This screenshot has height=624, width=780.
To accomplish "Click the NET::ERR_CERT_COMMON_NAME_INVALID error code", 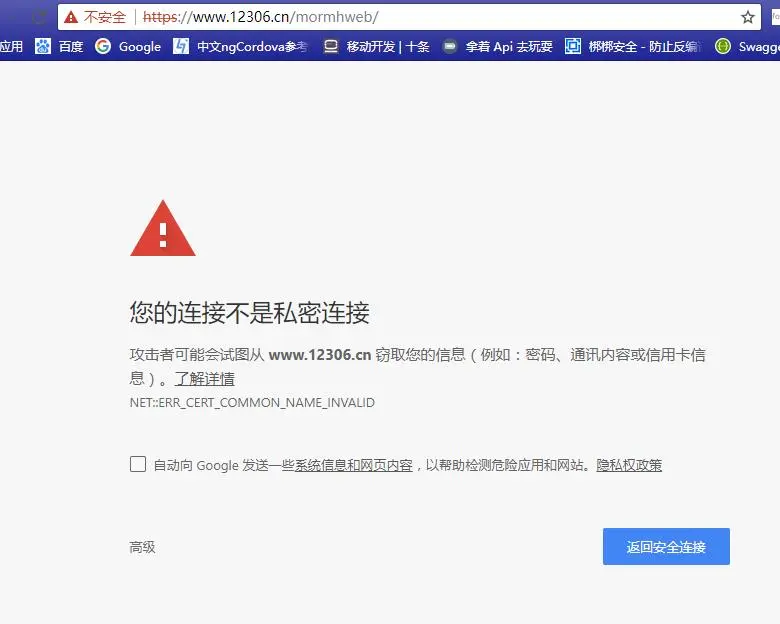I will (x=252, y=403).
